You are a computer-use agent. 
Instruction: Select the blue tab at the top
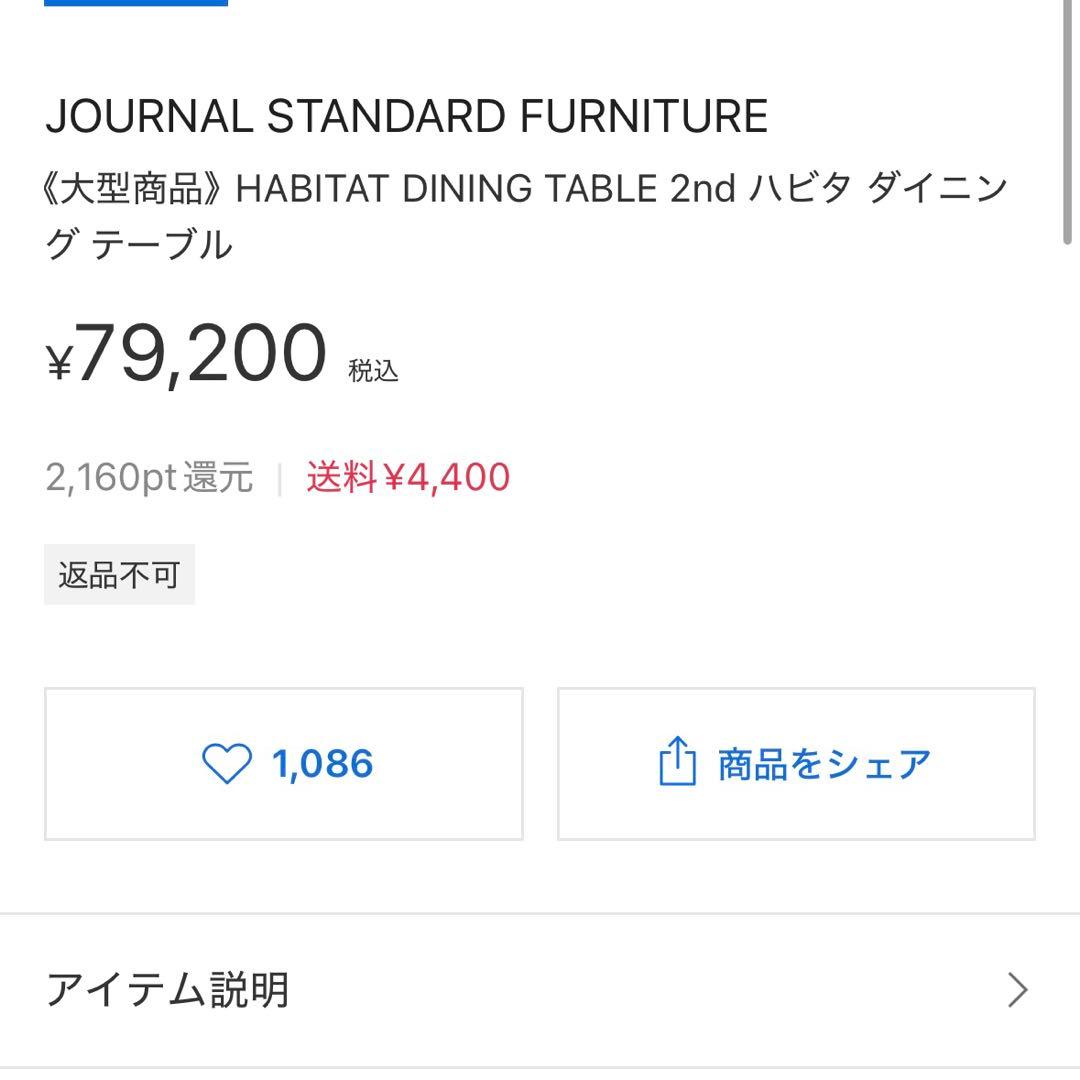tap(135, 4)
